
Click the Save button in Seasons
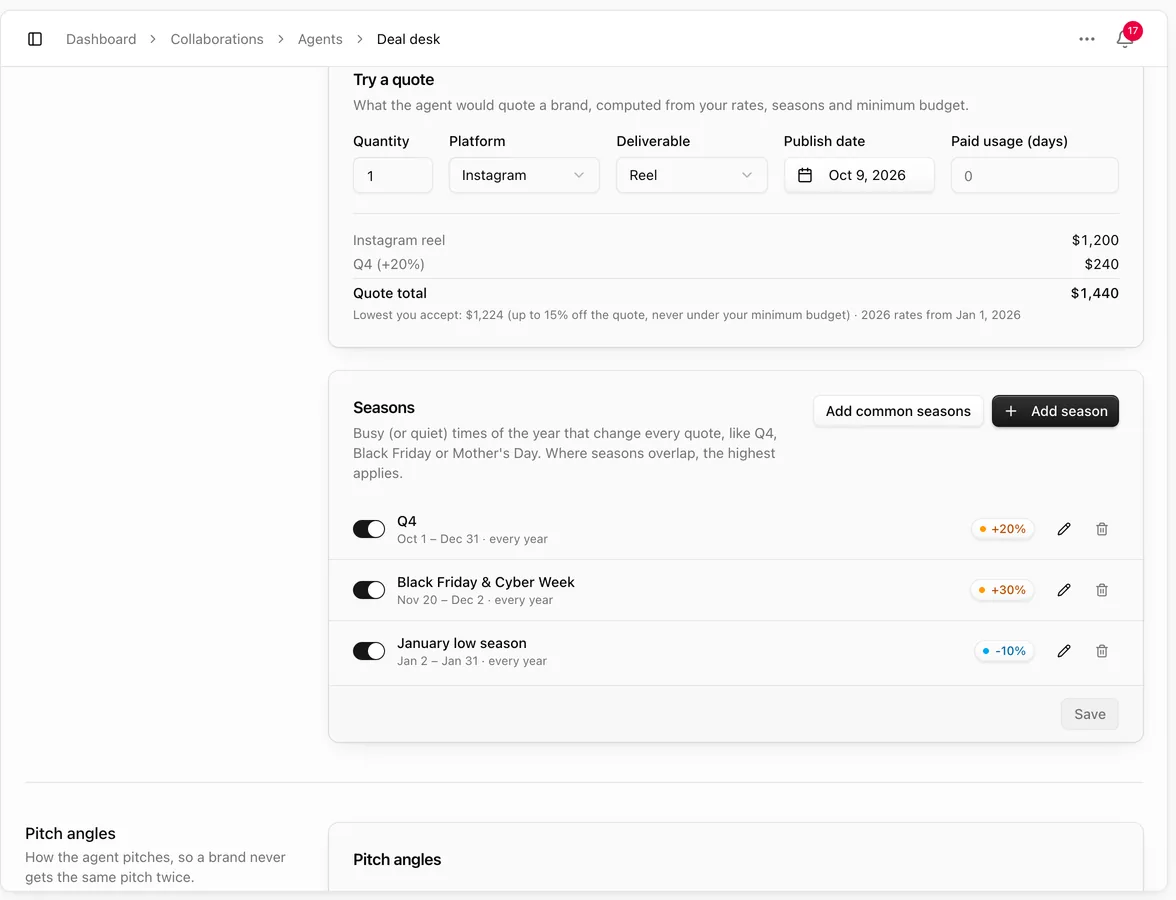1090,714
